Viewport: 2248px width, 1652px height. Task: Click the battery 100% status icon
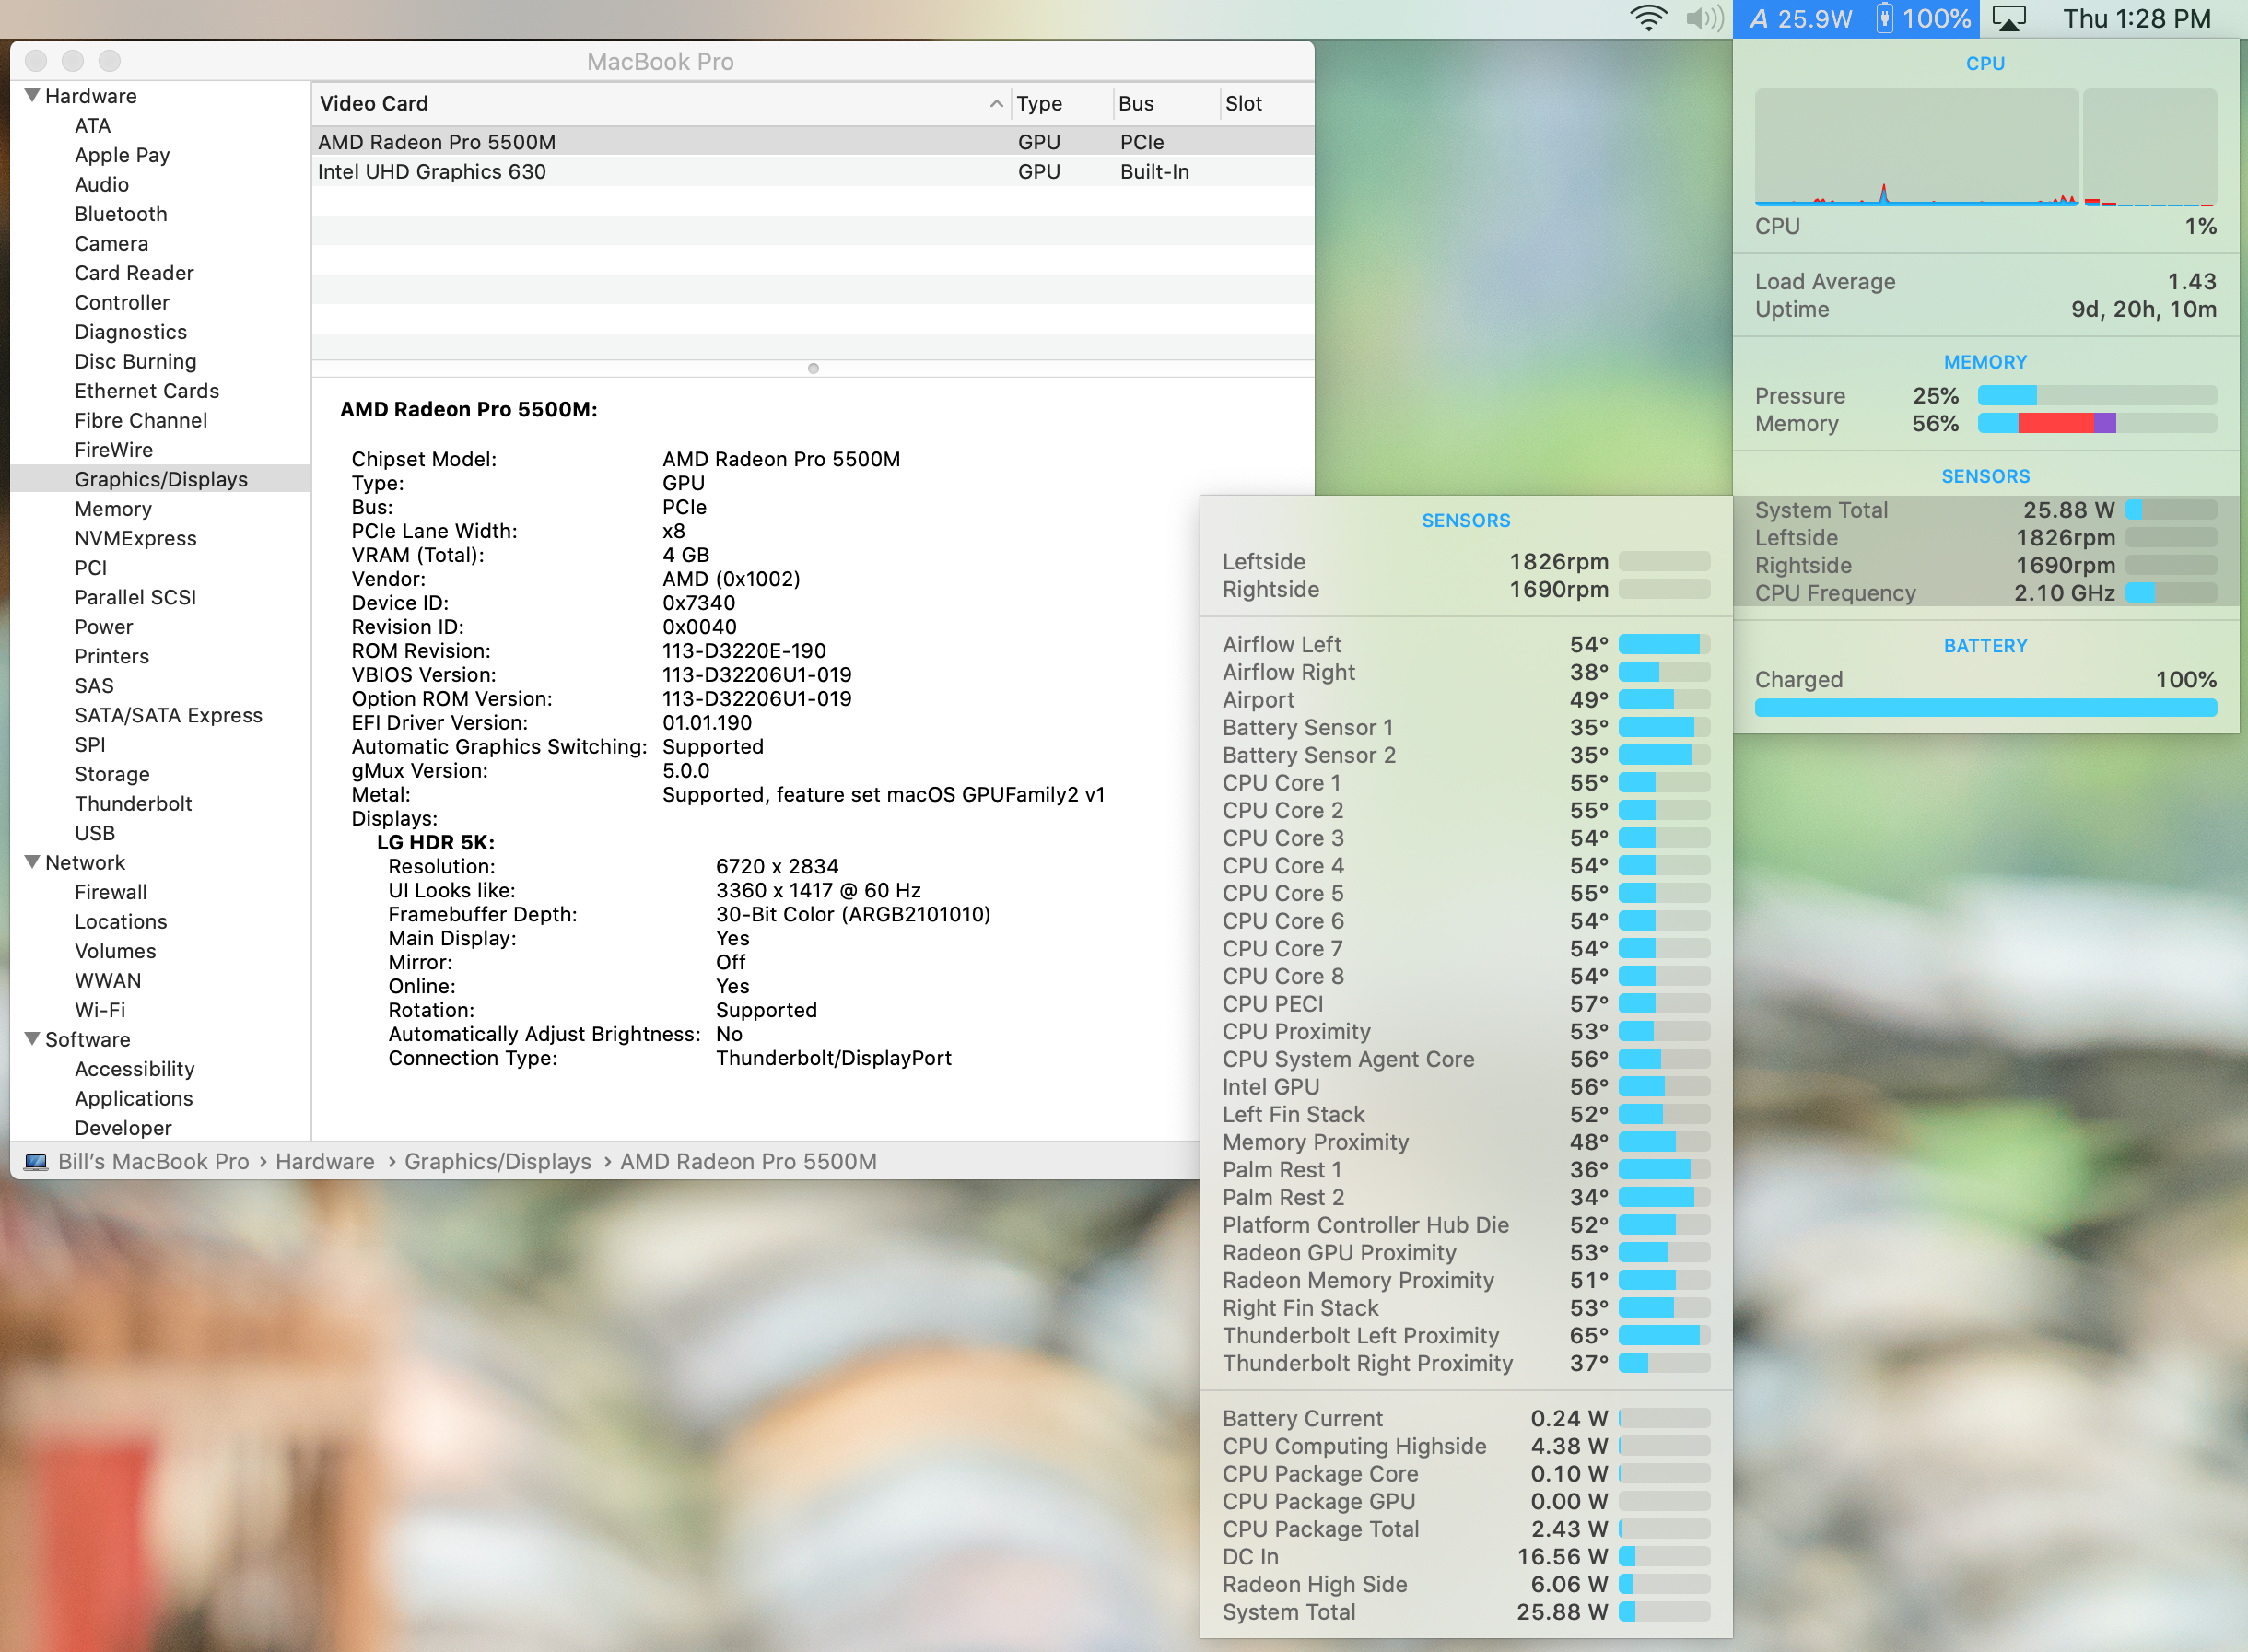1922,18
